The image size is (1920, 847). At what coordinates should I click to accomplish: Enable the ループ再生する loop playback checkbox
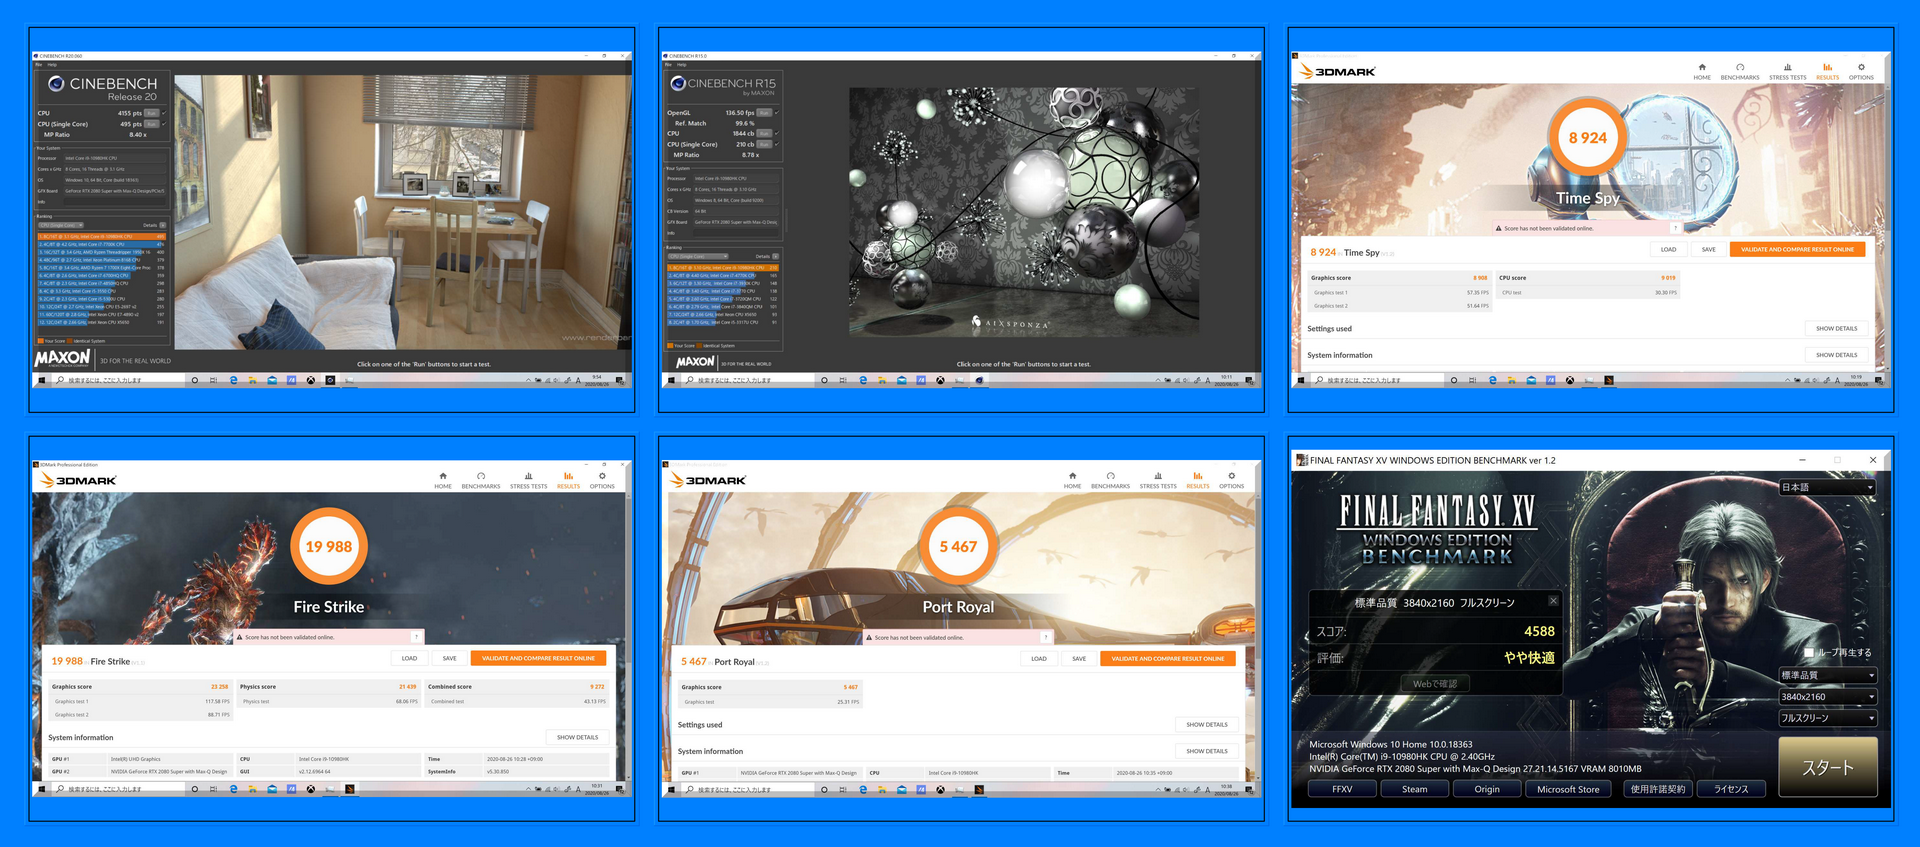tap(1808, 653)
